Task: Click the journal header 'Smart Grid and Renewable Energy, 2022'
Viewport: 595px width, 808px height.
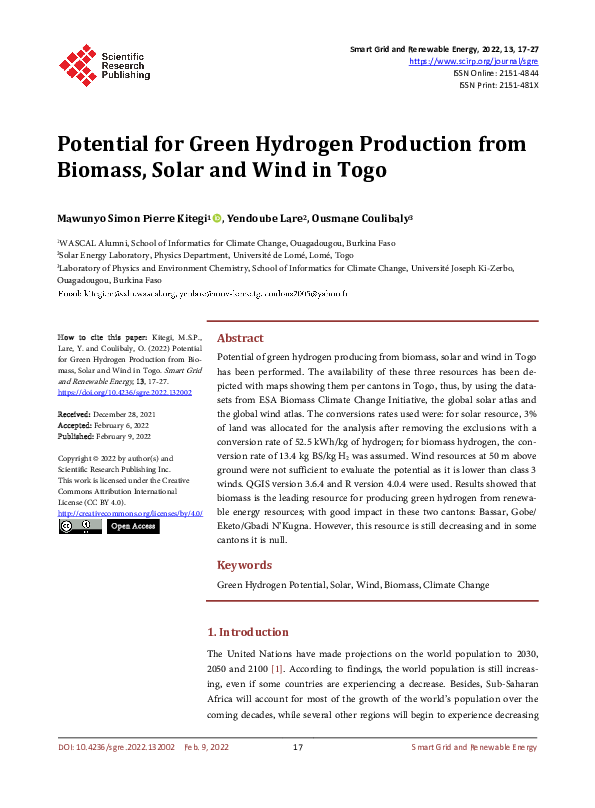Action: point(444,49)
